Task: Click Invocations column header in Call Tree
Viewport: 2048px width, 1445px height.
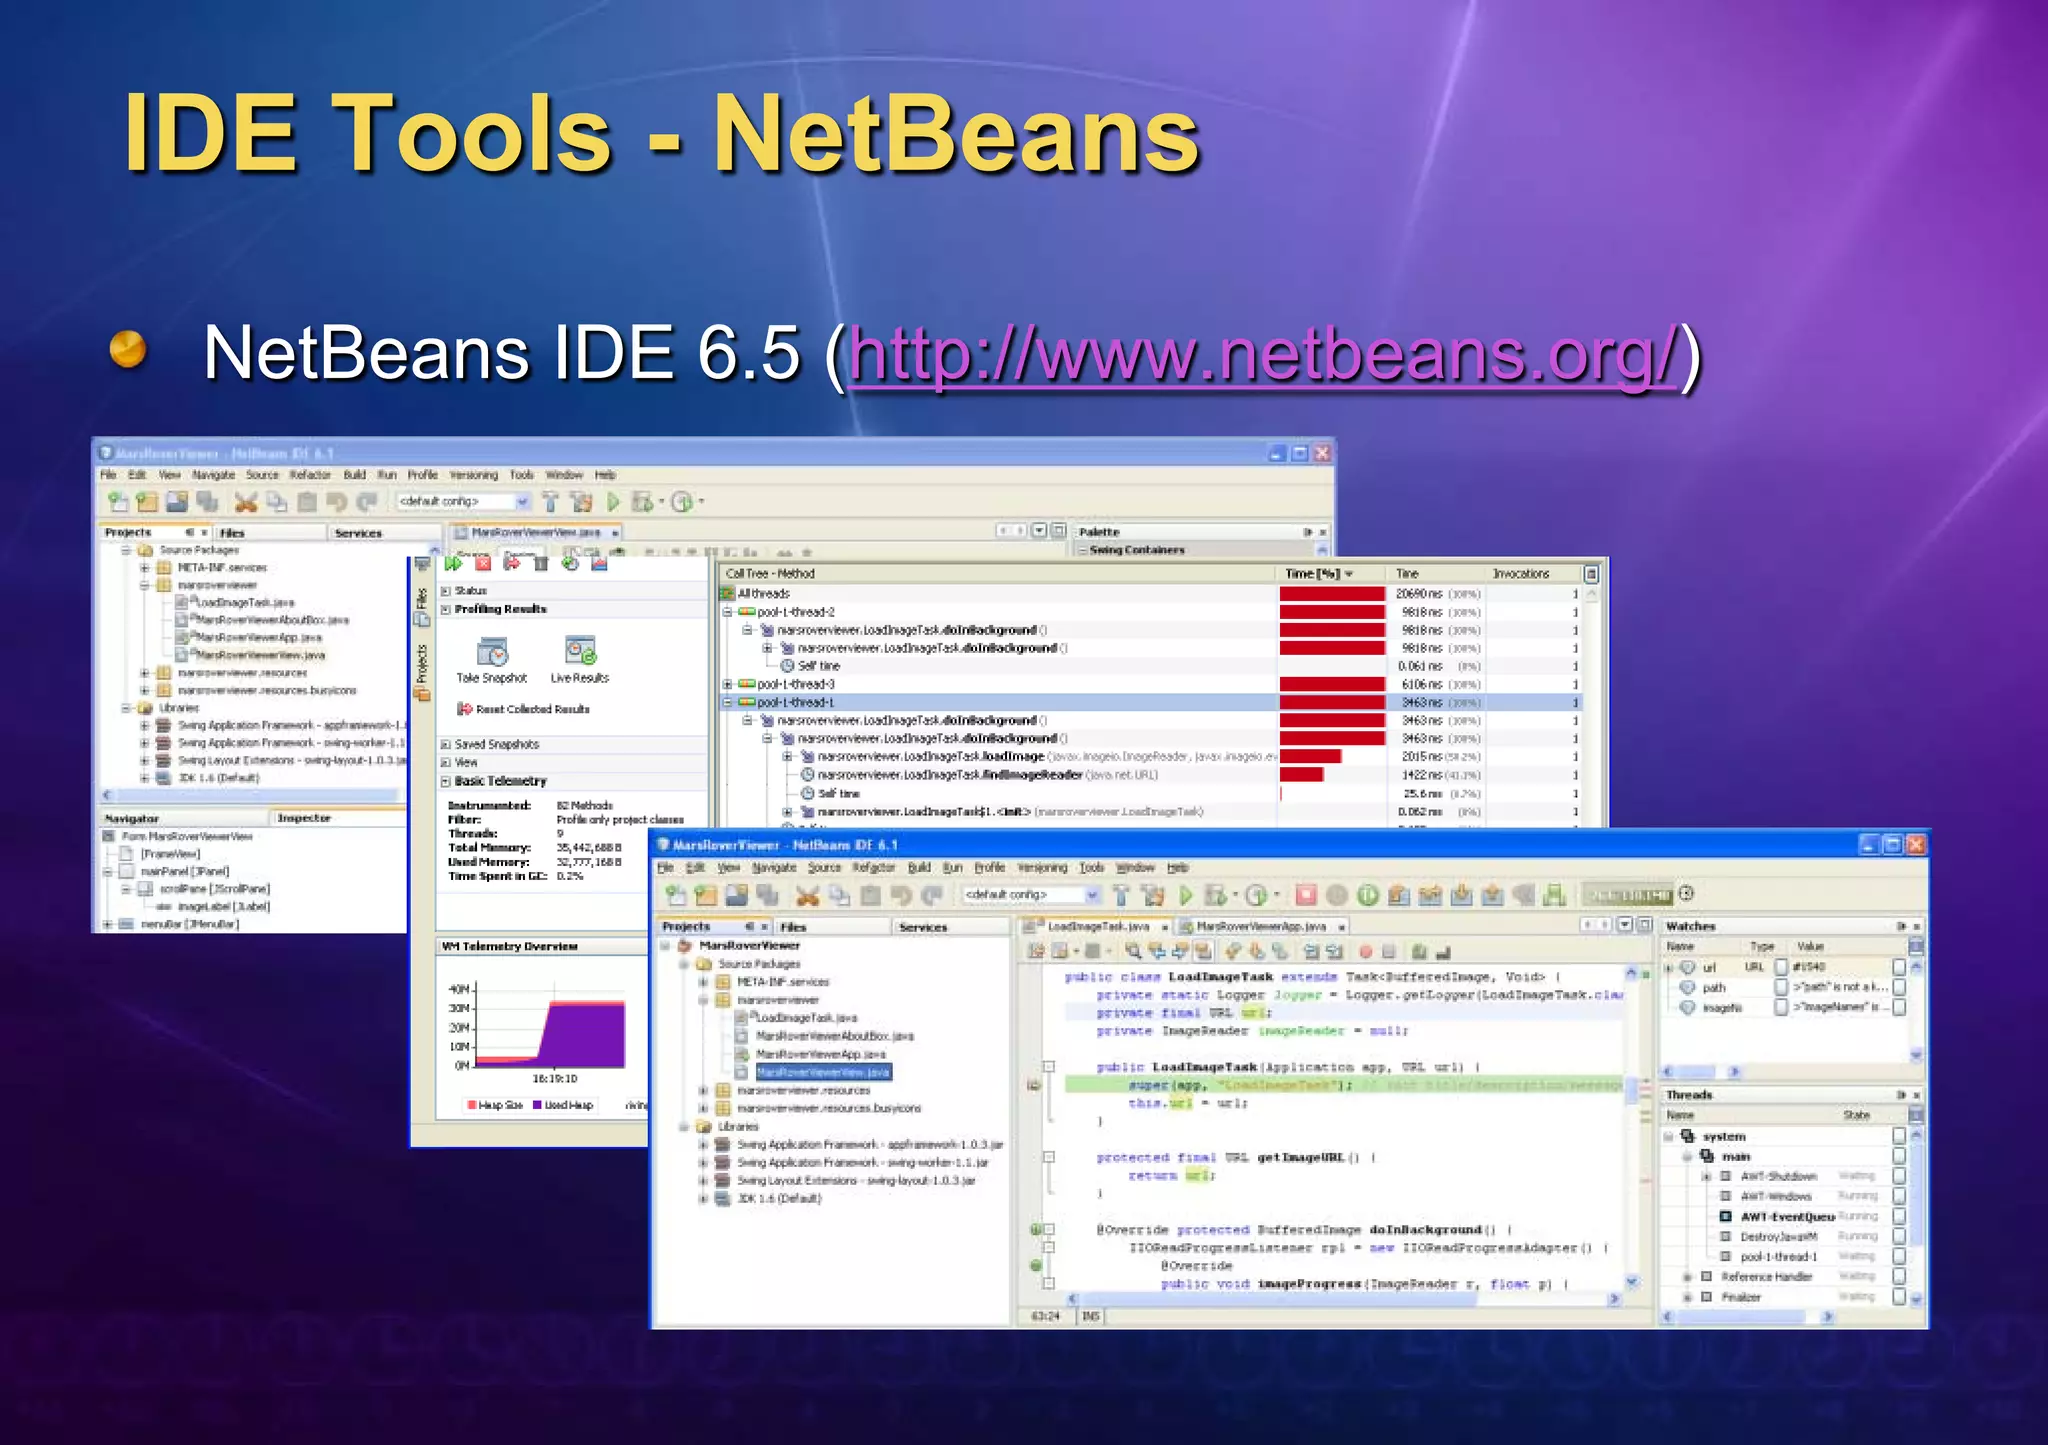Action: pos(1520,573)
